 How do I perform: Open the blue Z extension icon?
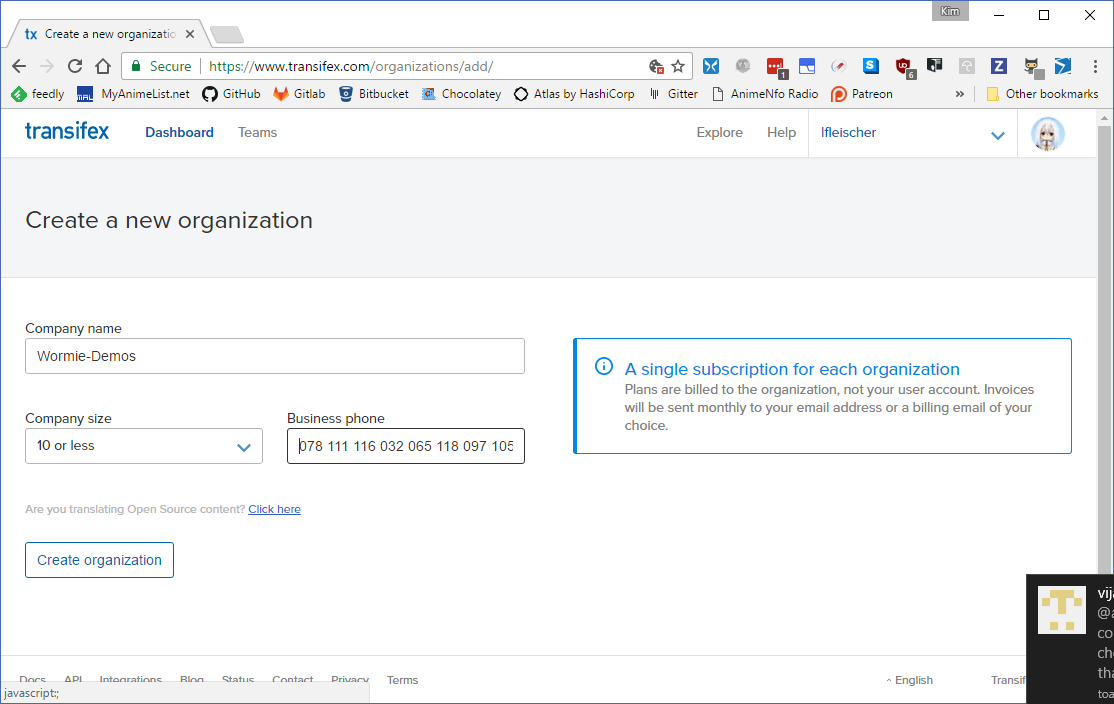(x=998, y=66)
